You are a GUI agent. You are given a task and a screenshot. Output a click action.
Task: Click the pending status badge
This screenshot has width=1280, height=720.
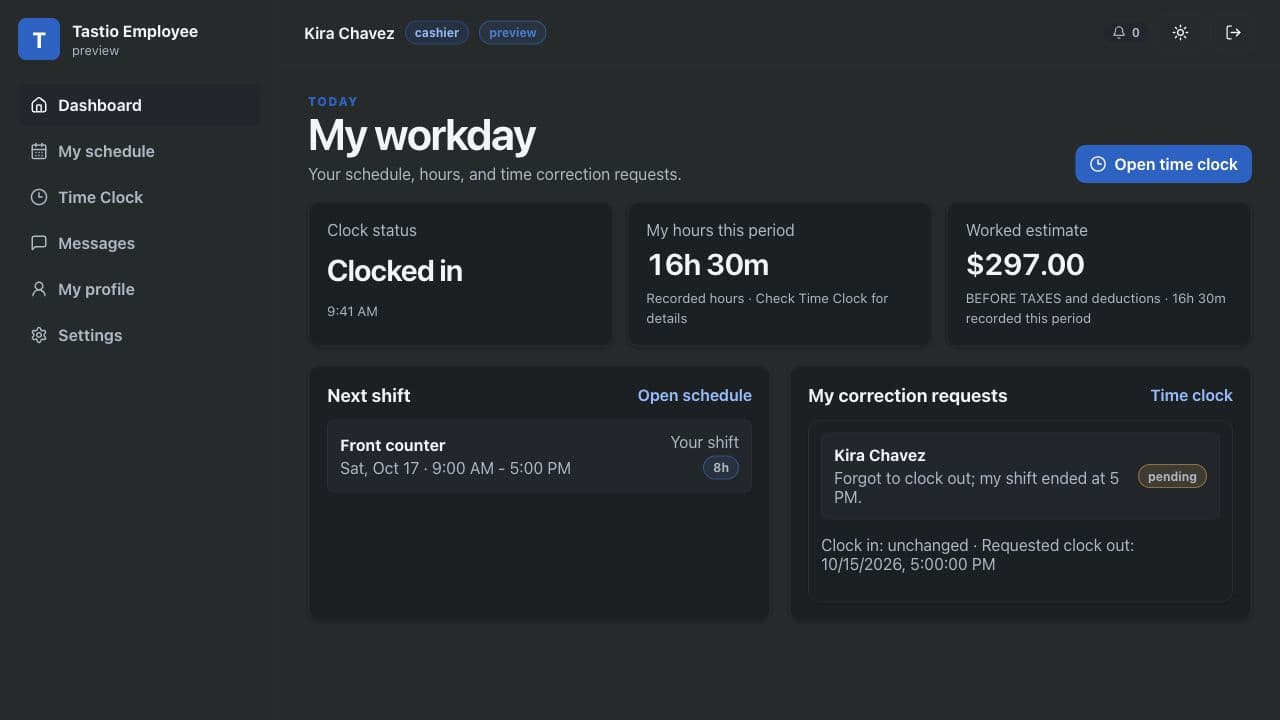[1172, 477]
